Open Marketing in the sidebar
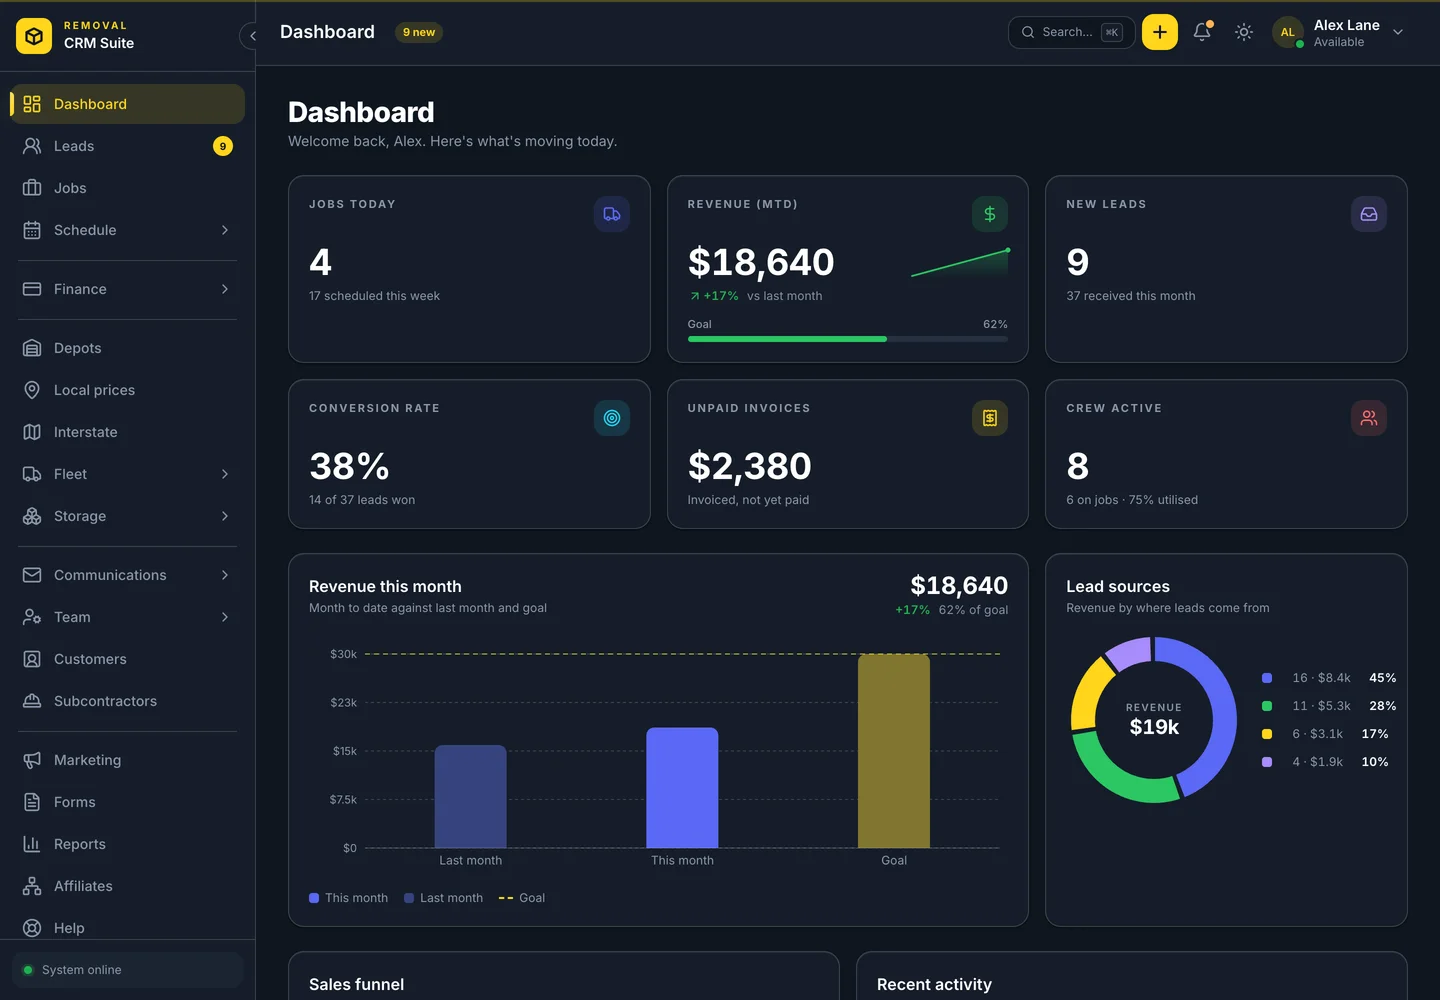Image resolution: width=1440 pixels, height=1000 pixels. point(127,760)
